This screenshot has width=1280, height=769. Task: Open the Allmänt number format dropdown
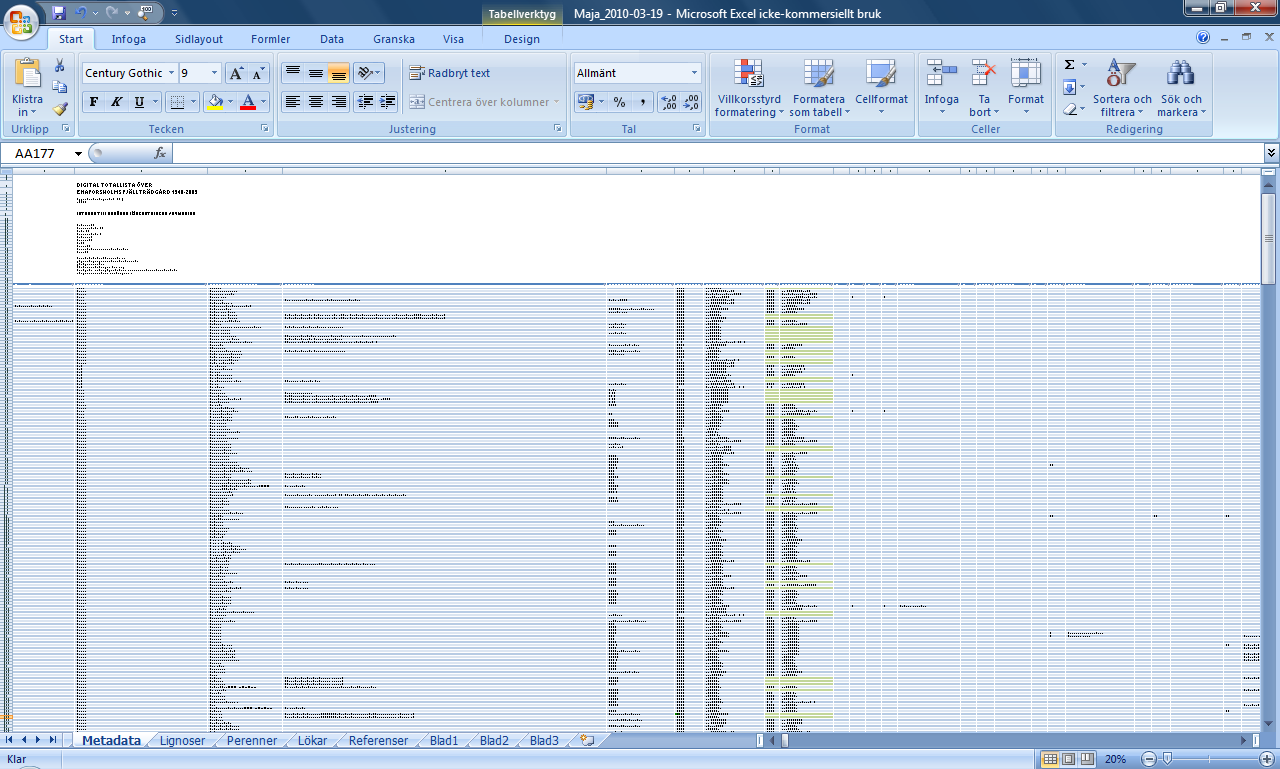click(695, 73)
